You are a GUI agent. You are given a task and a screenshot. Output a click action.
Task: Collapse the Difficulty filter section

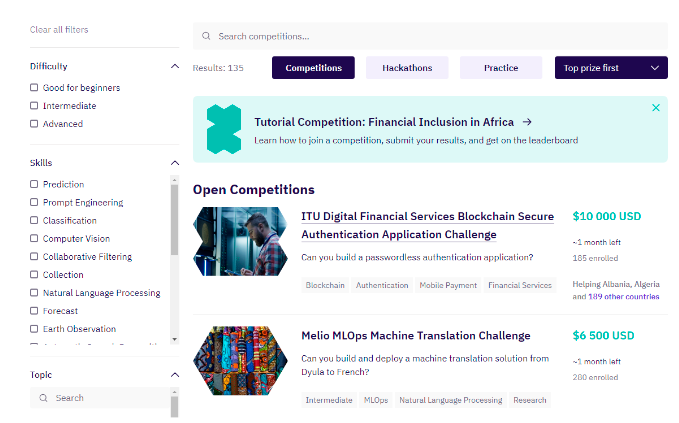click(175, 66)
